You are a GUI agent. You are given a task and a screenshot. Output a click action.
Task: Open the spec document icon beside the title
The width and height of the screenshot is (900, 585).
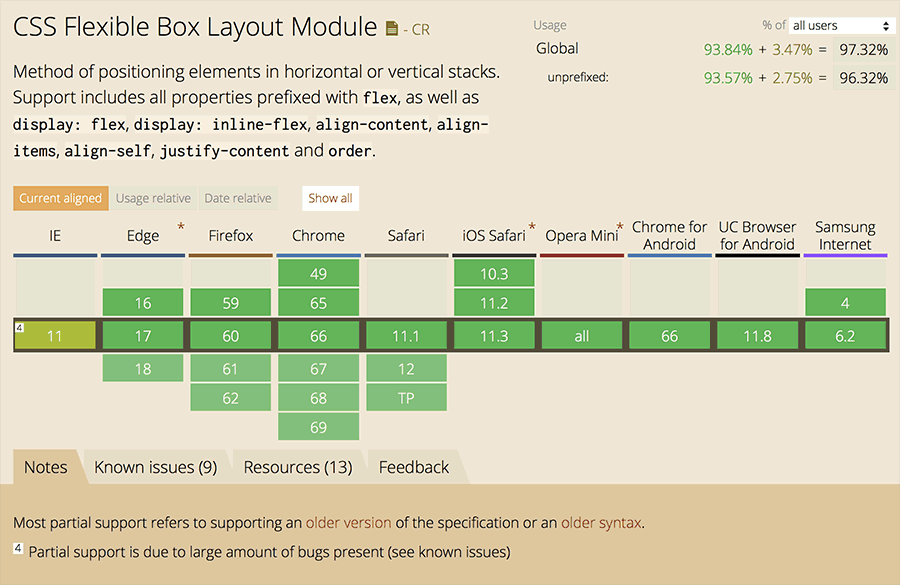392,28
